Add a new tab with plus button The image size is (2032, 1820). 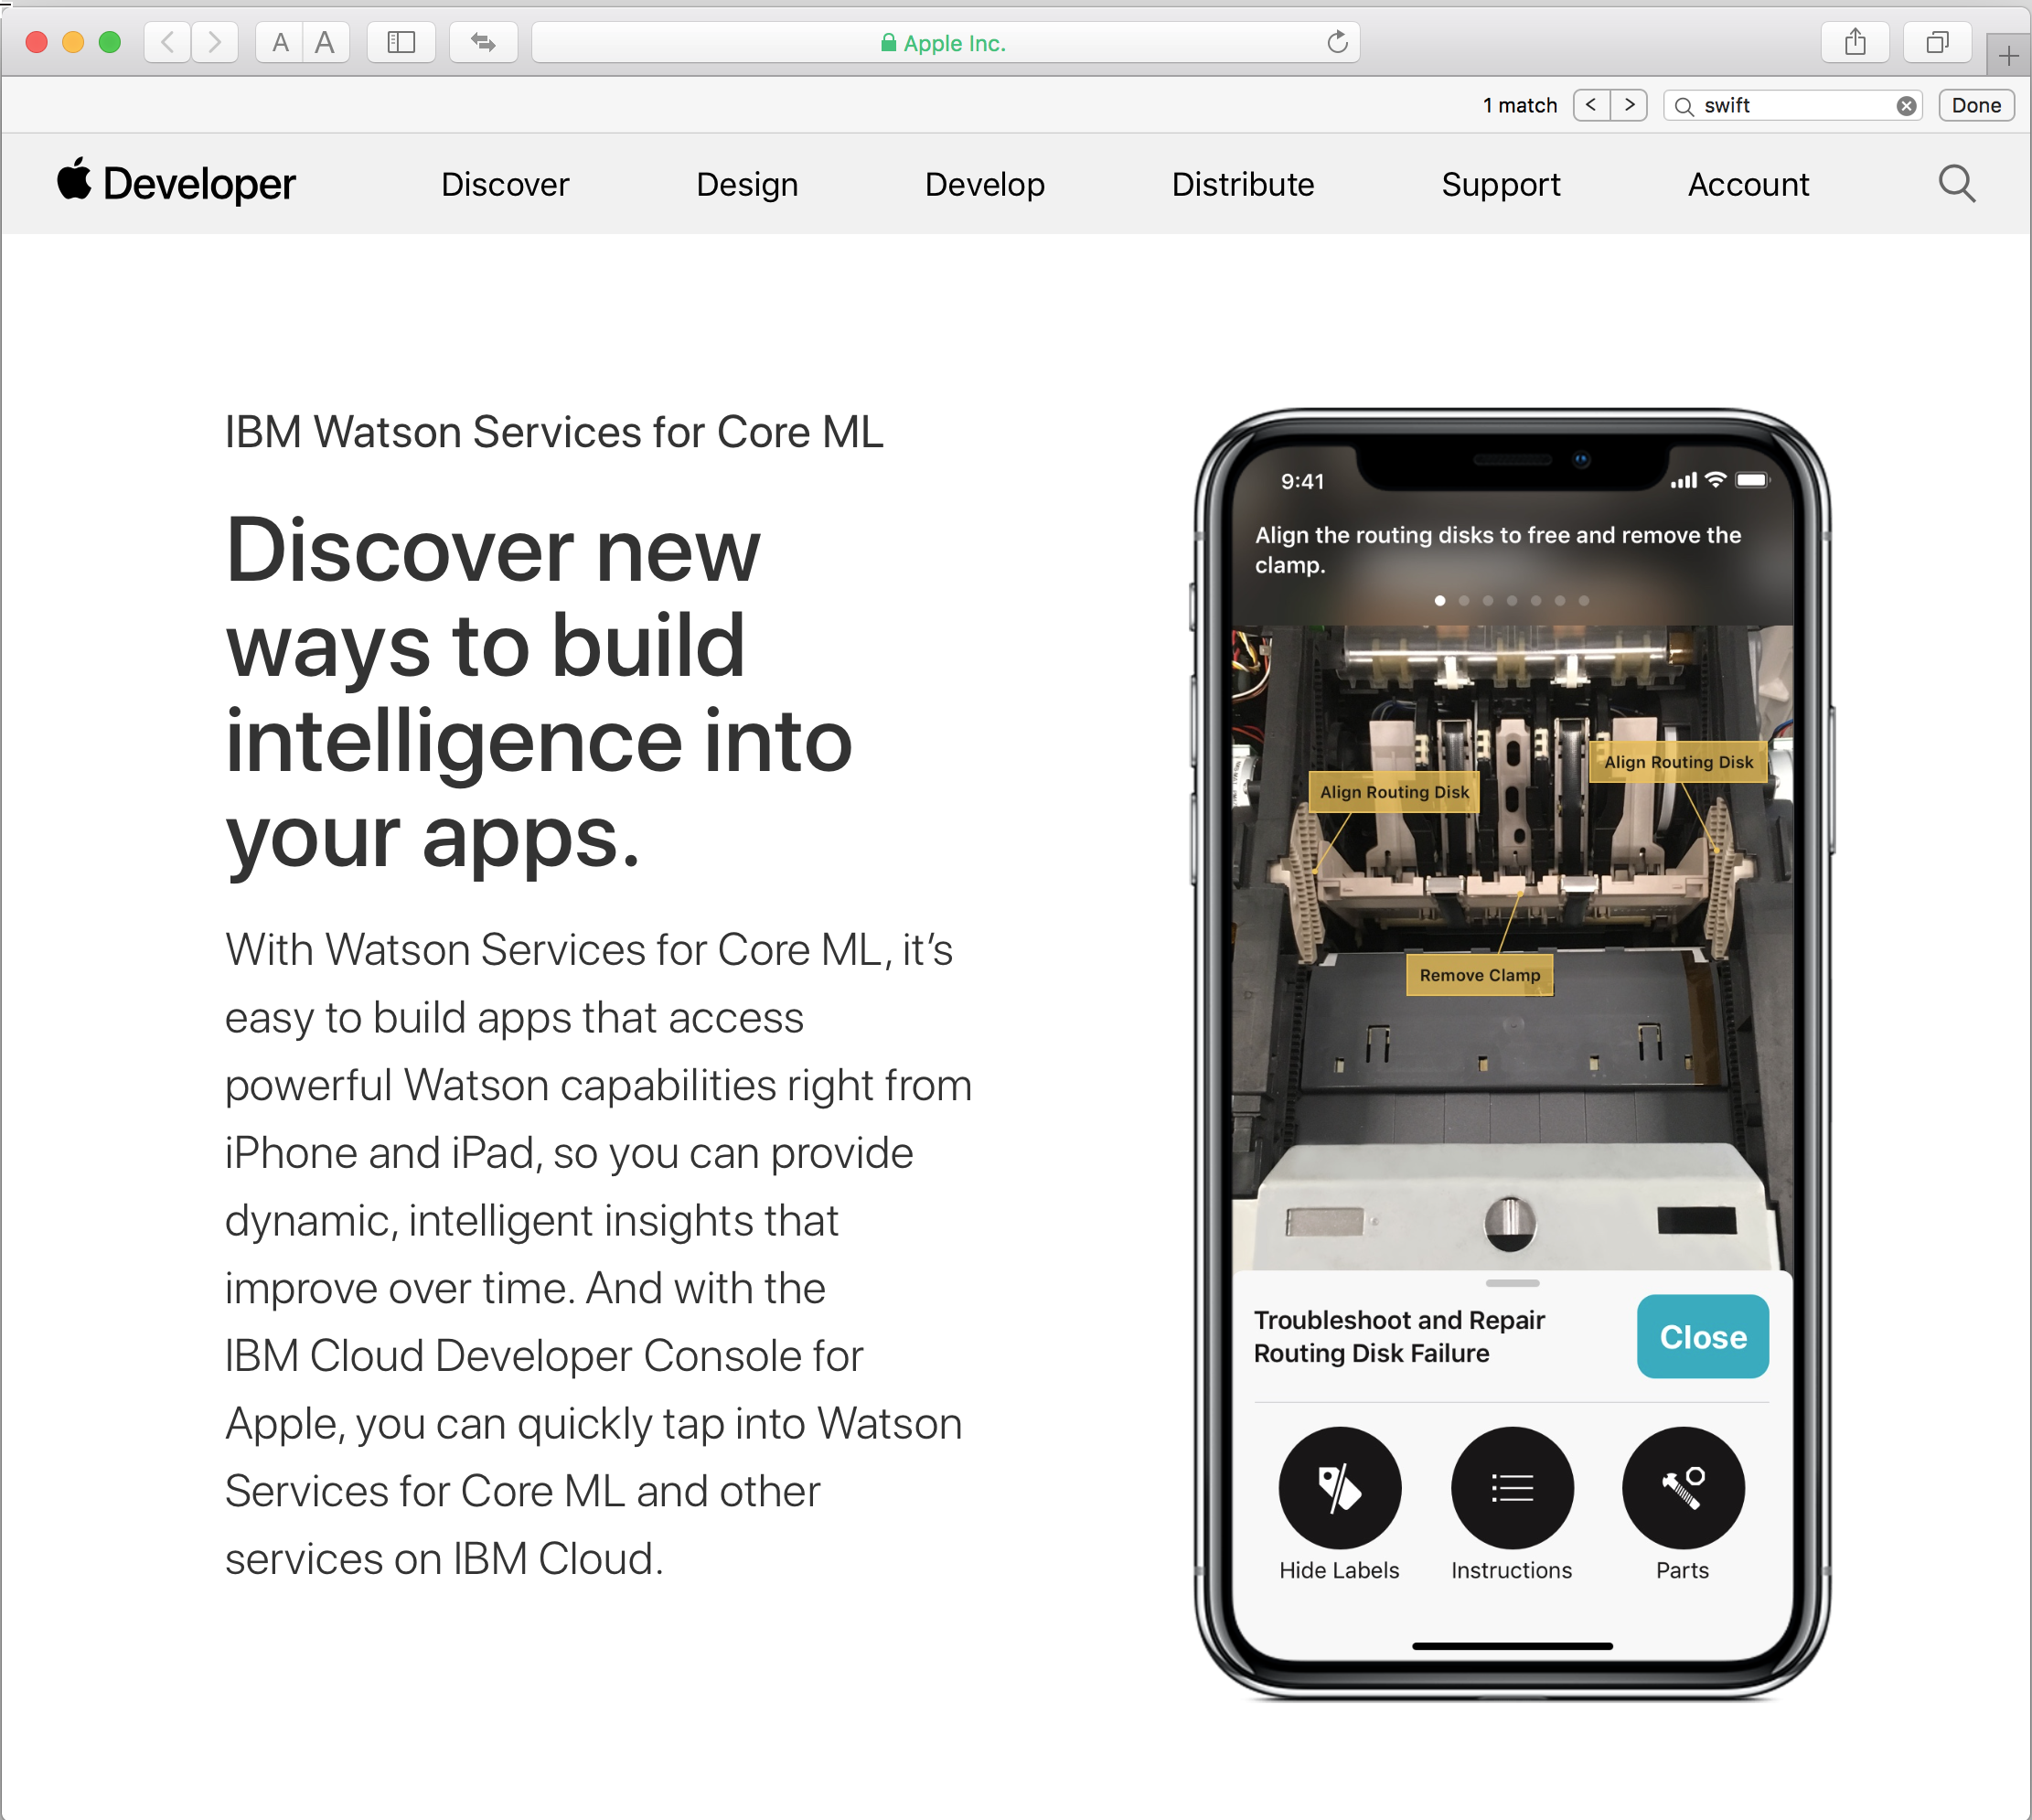pos(2008,56)
